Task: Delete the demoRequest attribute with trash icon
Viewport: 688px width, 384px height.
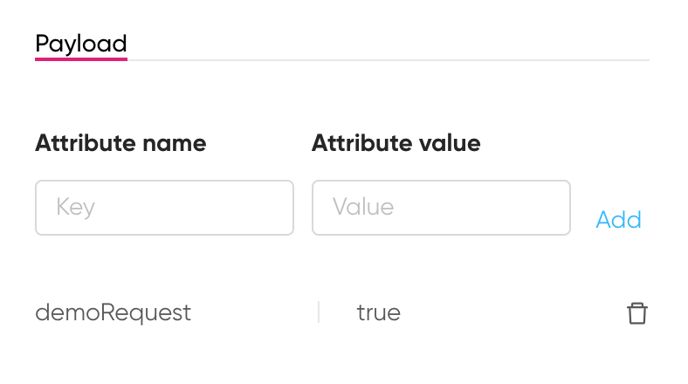Action: pos(637,313)
